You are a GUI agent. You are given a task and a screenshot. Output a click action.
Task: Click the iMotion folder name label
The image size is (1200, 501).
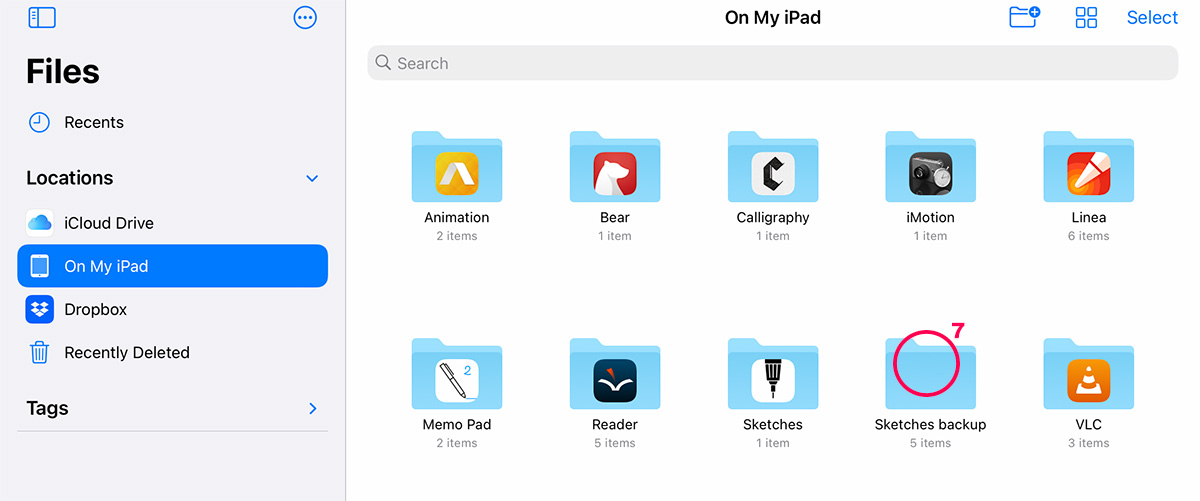pos(931,217)
